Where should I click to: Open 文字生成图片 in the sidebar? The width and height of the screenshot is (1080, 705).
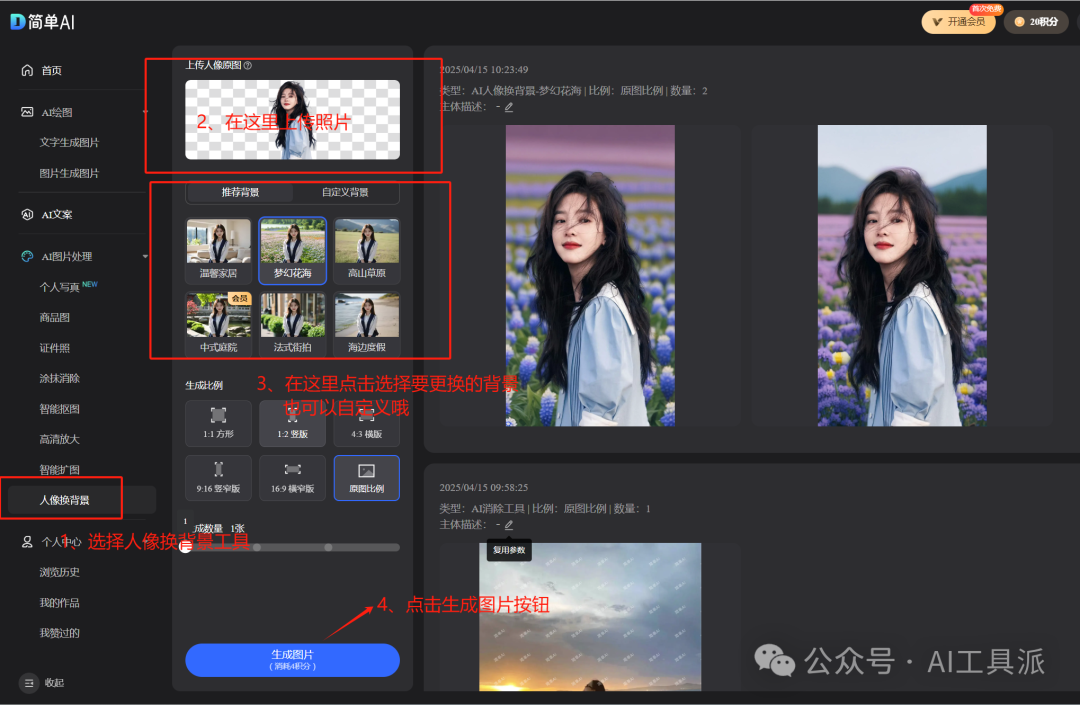click(69, 143)
